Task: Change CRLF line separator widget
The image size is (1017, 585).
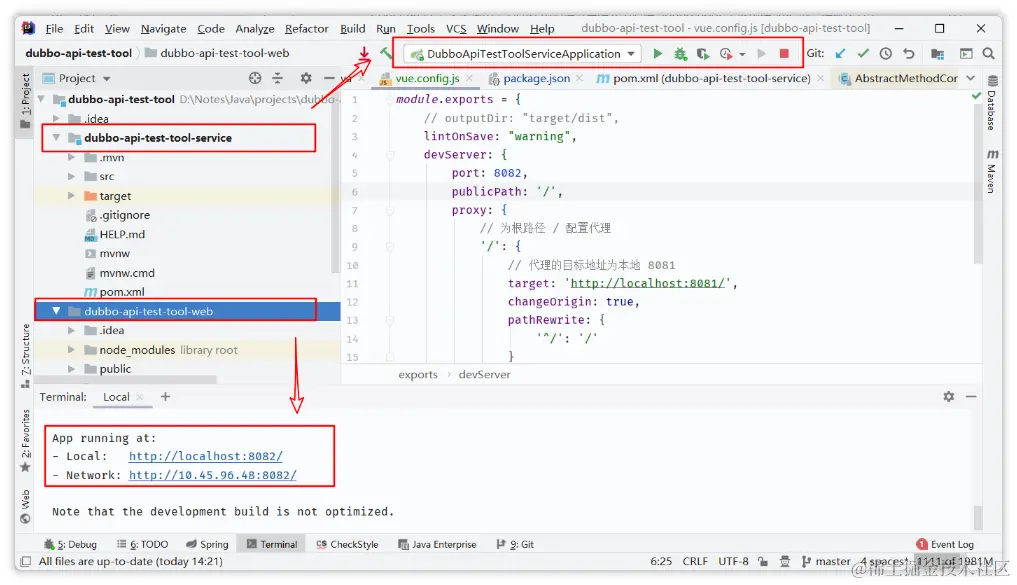Action: (695, 561)
